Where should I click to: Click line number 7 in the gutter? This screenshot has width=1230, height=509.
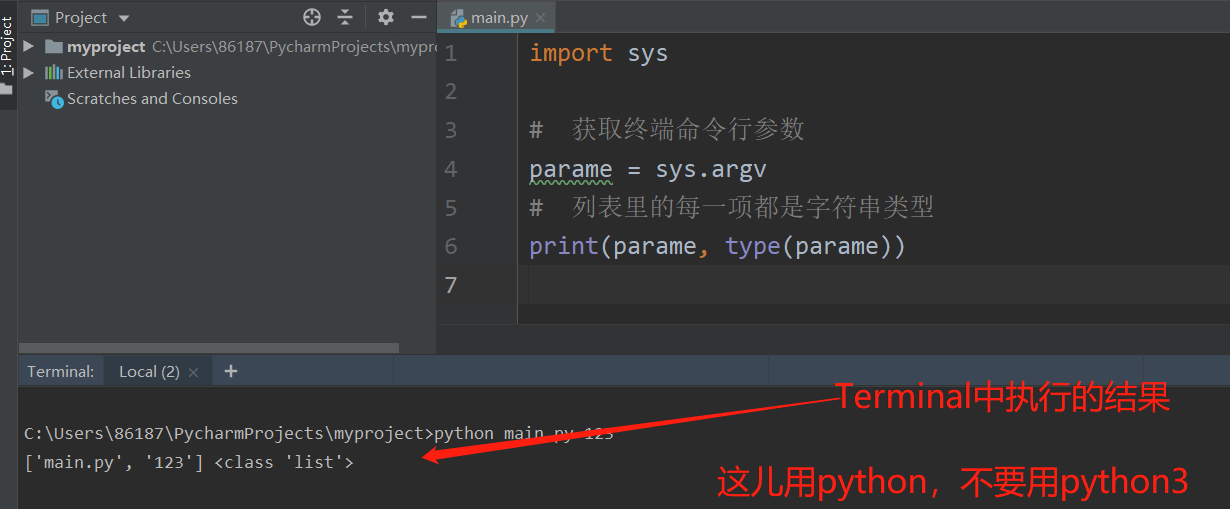(451, 285)
